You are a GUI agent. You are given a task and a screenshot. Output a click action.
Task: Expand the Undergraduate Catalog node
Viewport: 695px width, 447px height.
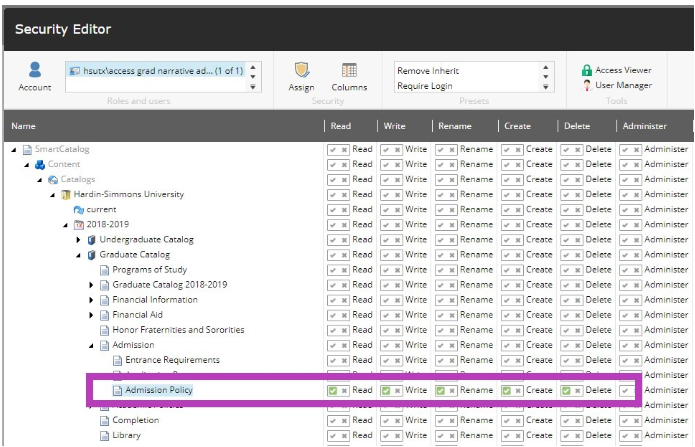click(78, 240)
